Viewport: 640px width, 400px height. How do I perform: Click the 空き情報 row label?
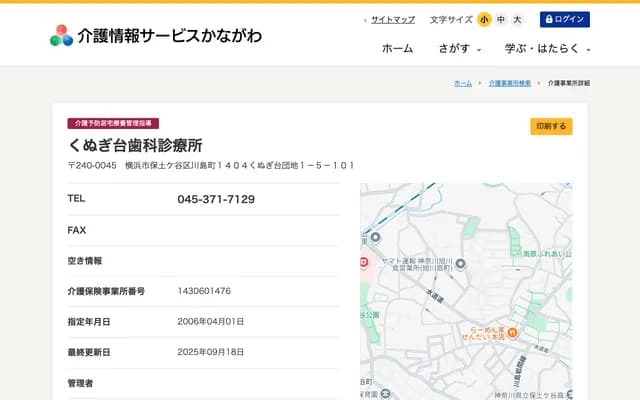[85, 261]
